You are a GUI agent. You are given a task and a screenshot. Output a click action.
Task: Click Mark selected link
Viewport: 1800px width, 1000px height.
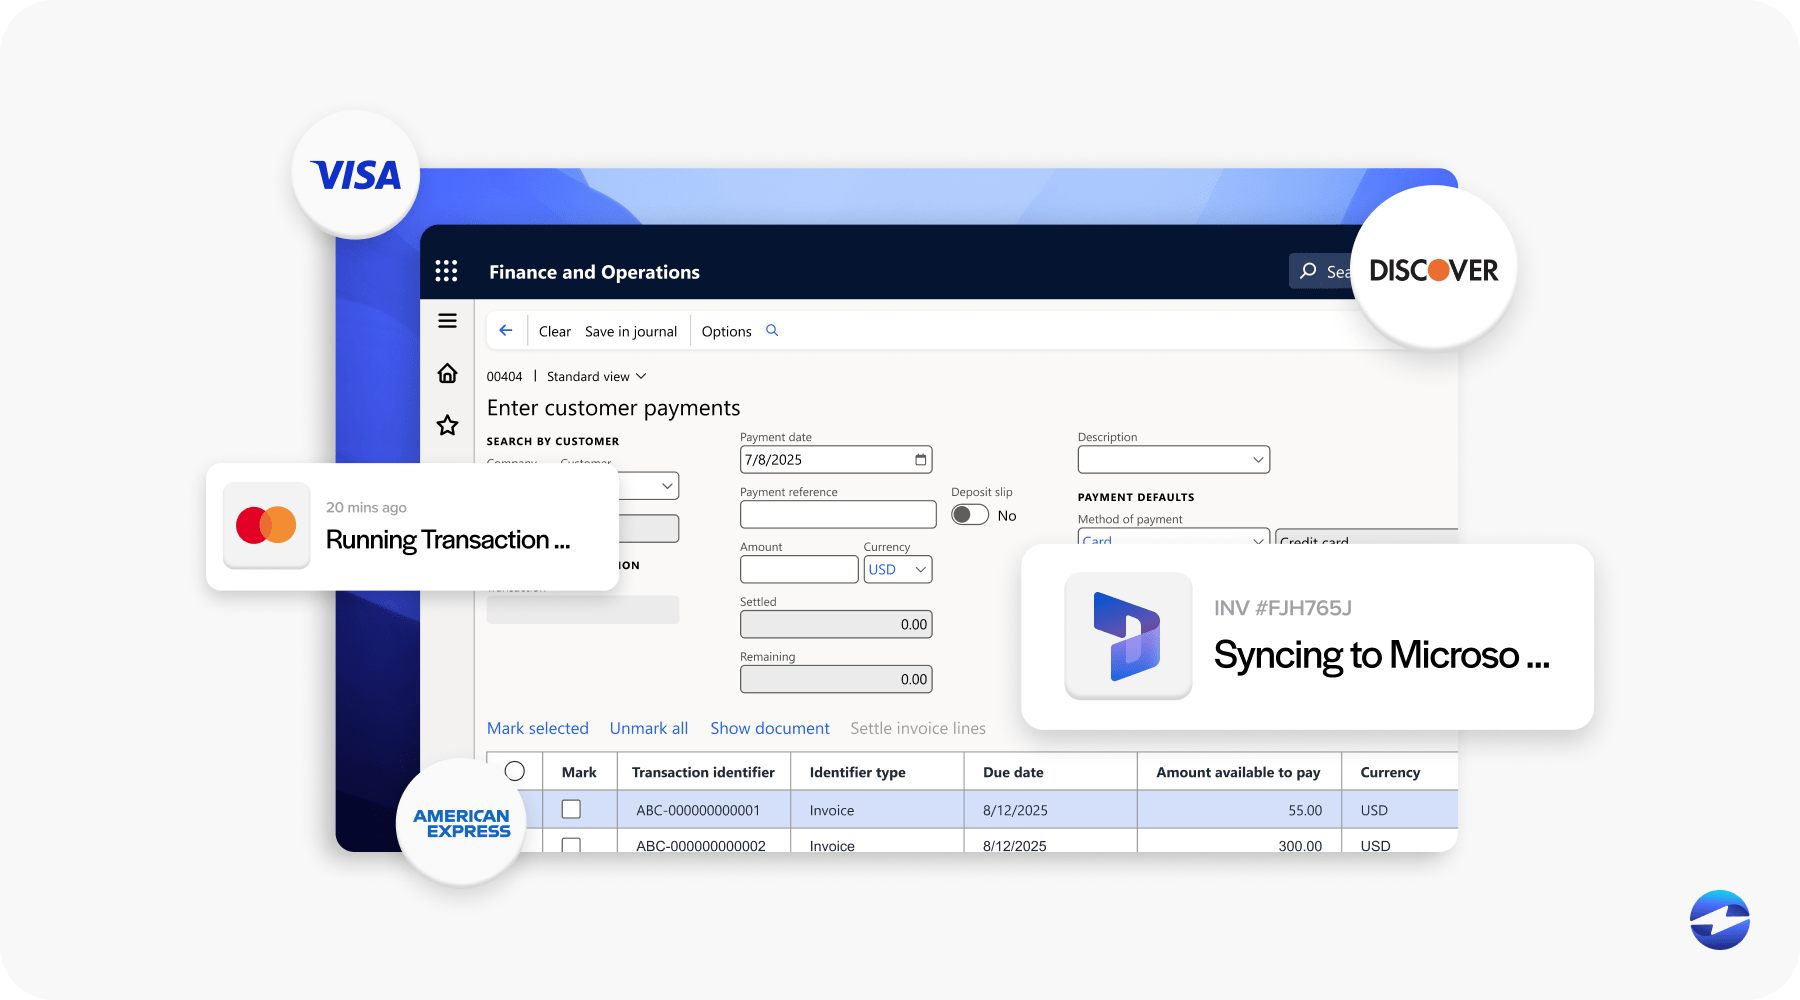(x=537, y=728)
